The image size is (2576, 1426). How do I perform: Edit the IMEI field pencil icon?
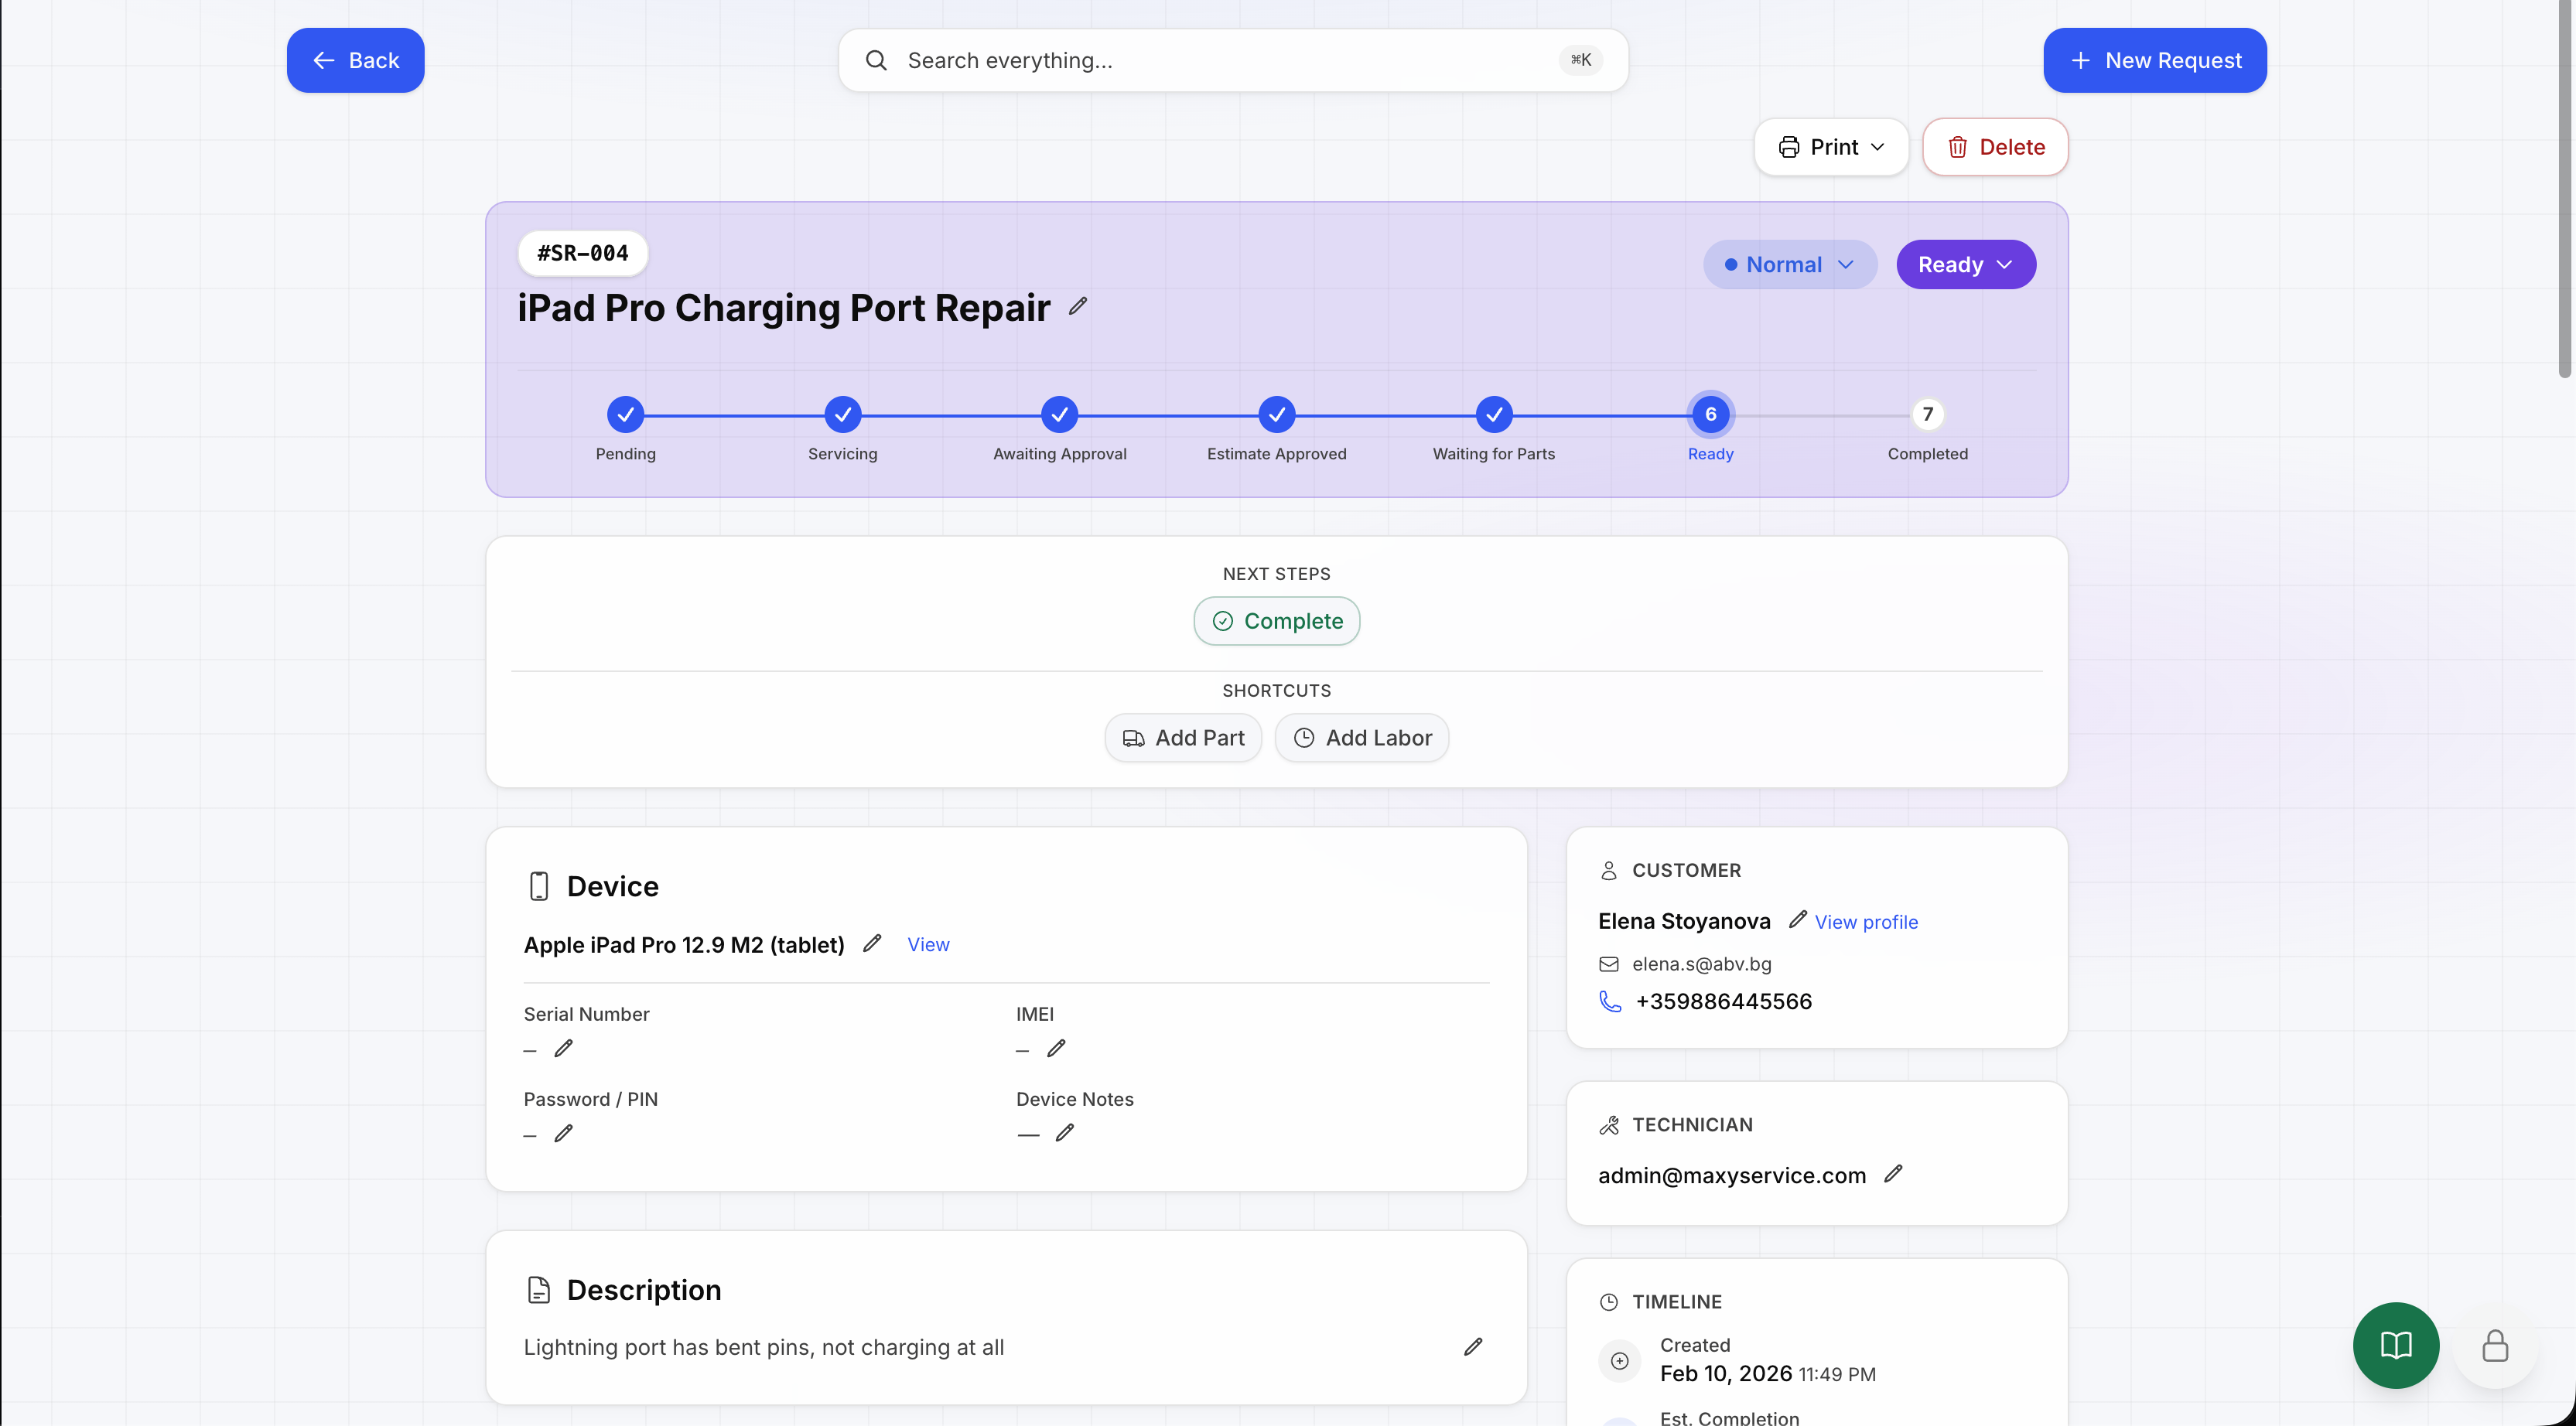coord(1057,1048)
